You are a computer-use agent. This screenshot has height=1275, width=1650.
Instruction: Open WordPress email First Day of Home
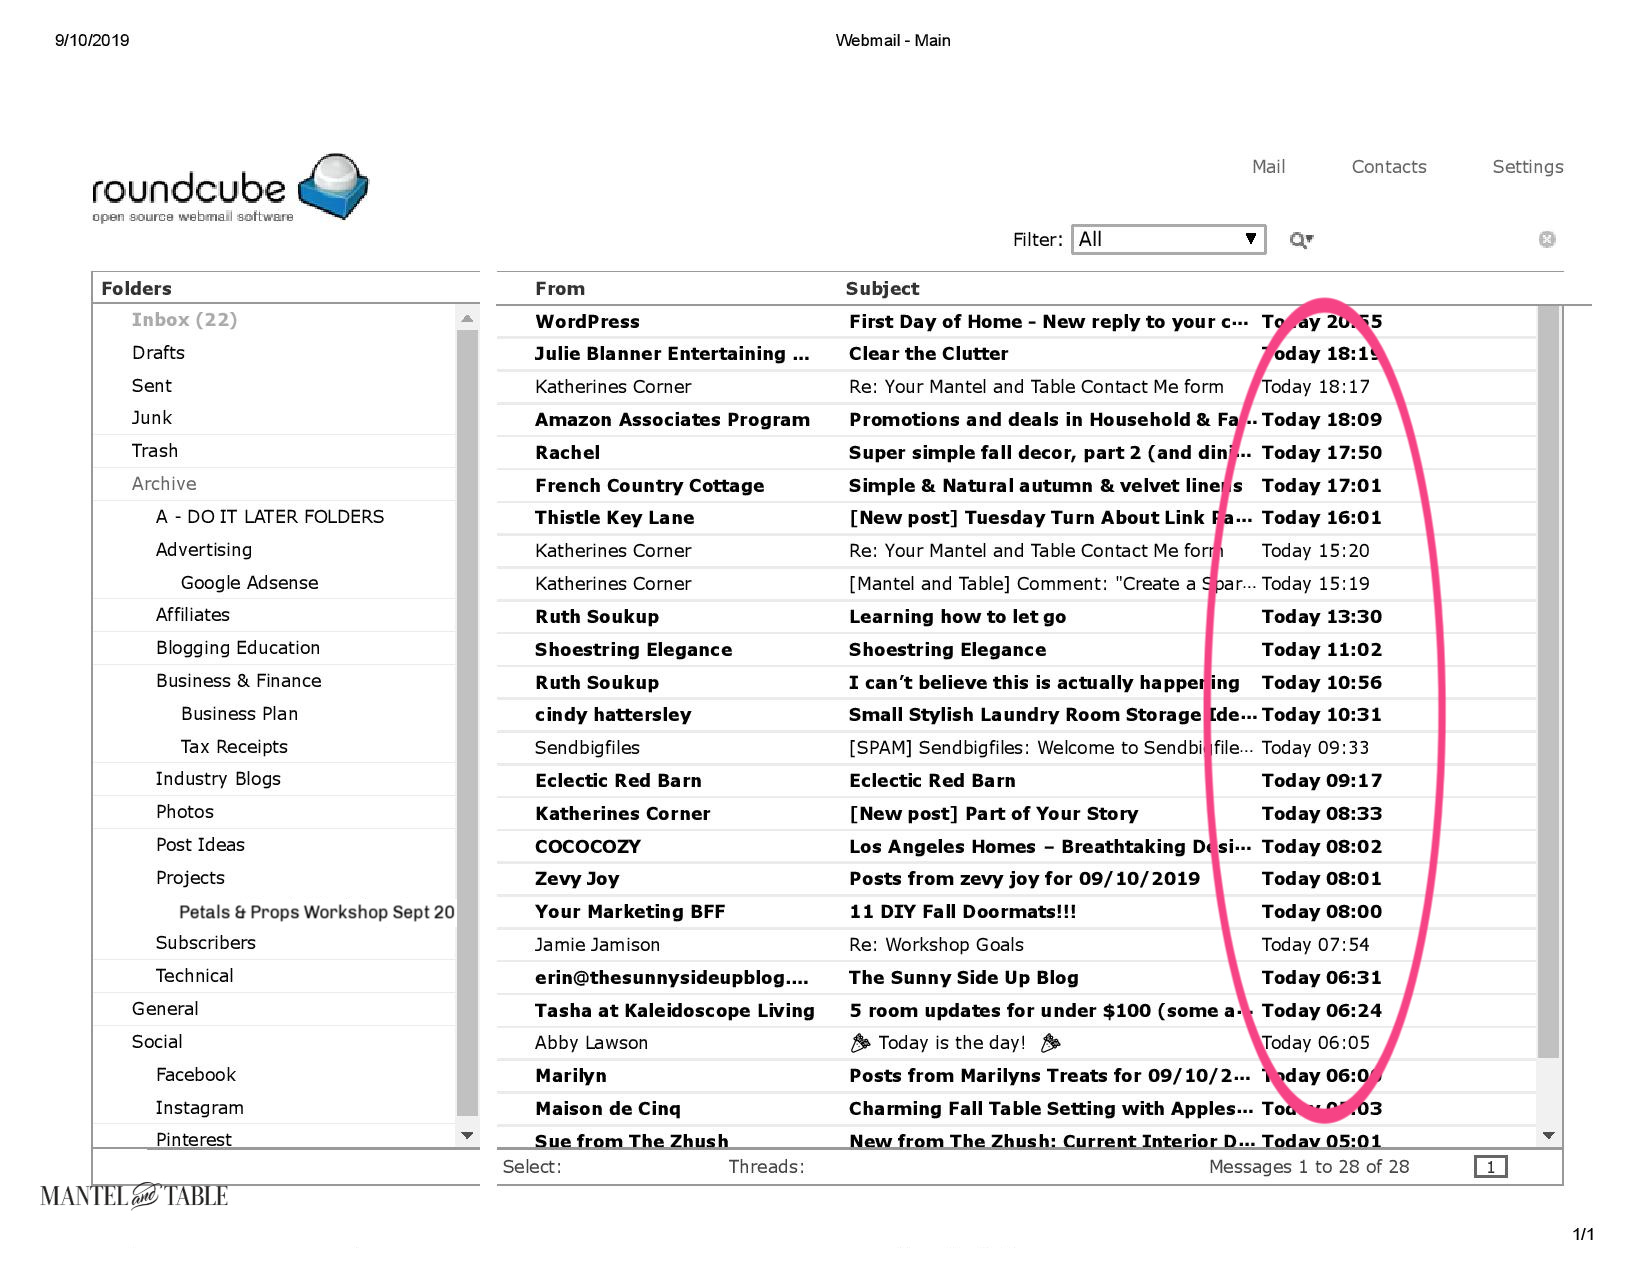[1016, 322]
